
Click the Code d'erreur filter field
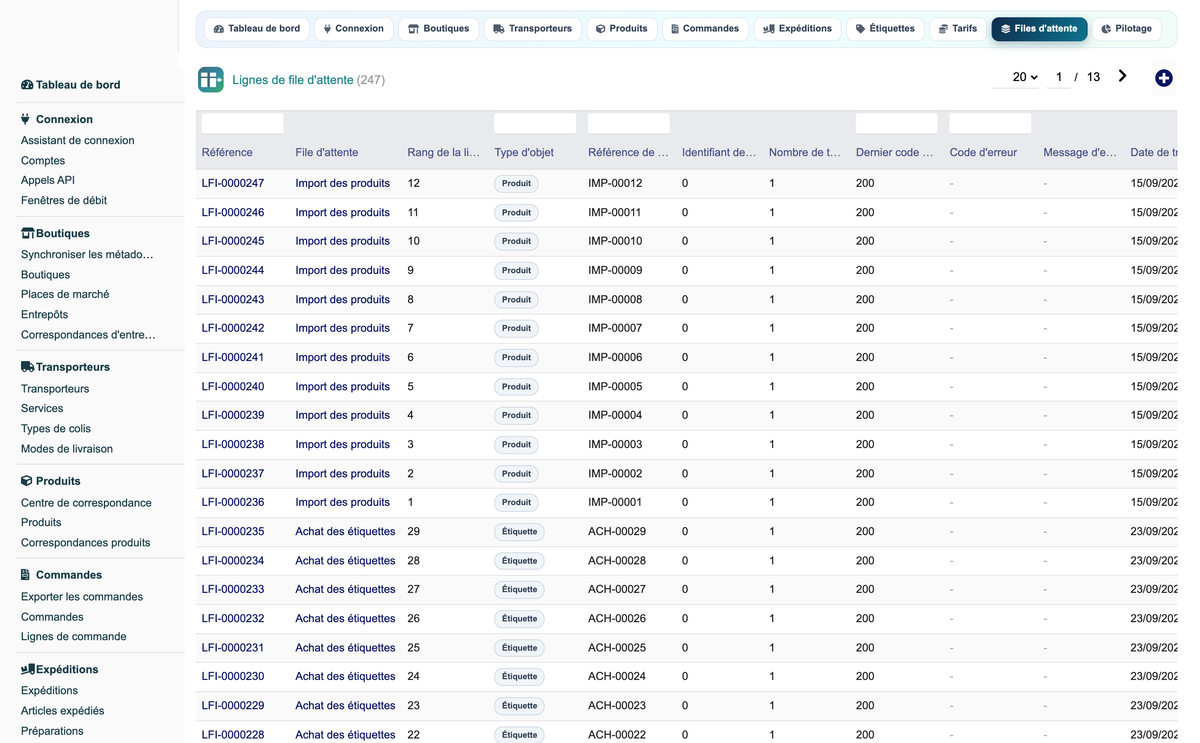pos(990,123)
